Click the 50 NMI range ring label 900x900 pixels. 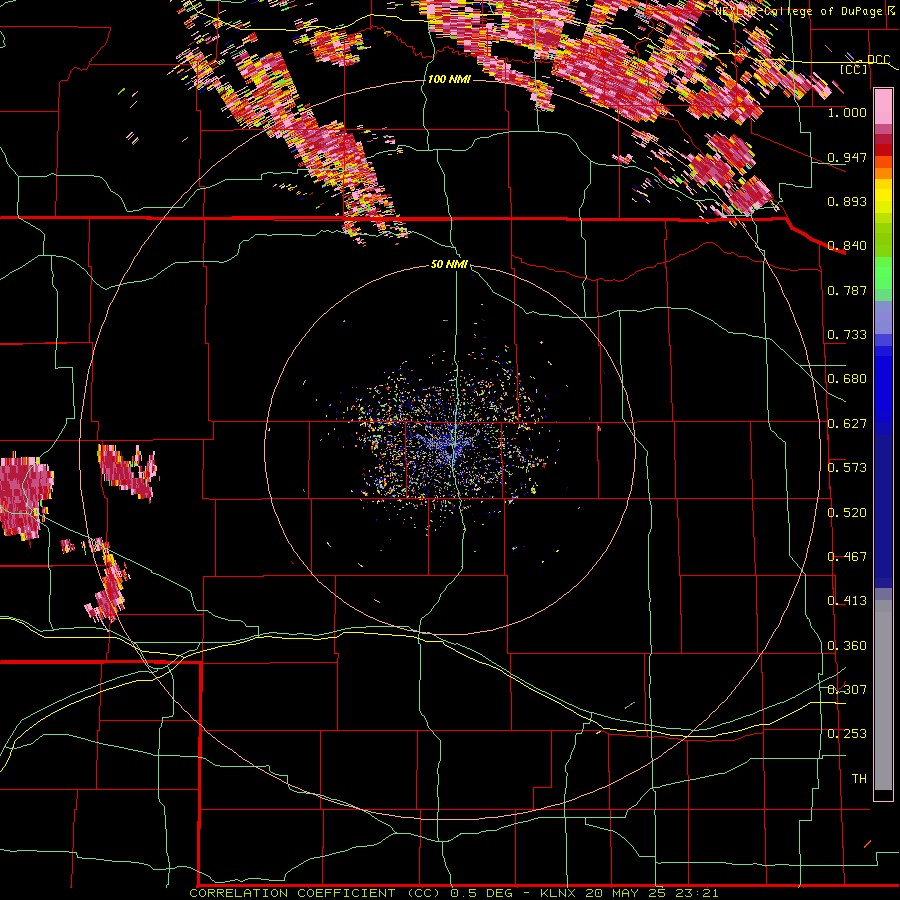[449, 265]
